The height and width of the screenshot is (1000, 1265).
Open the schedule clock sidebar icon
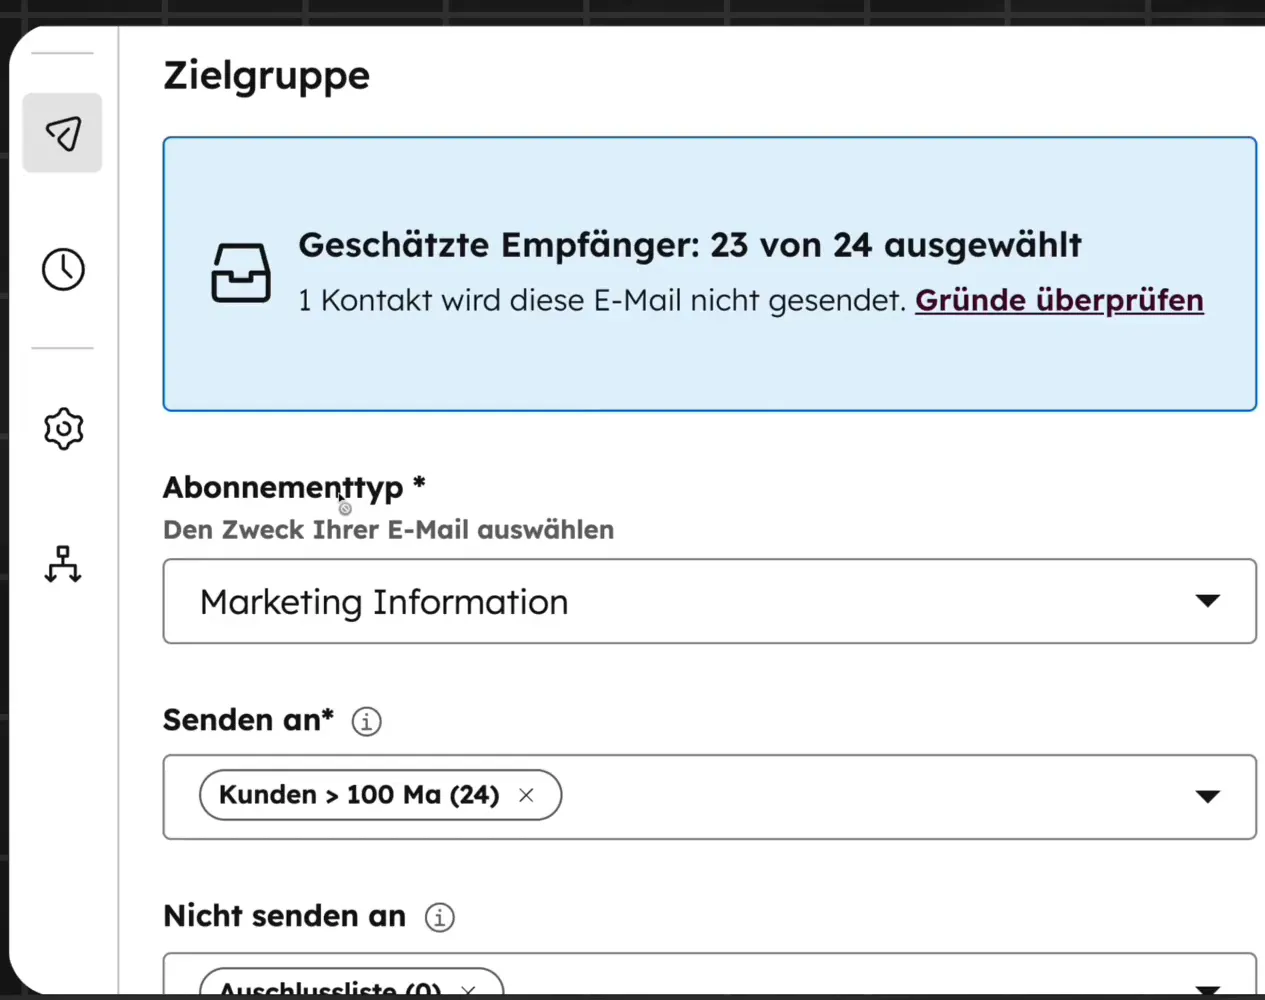point(63,270)
